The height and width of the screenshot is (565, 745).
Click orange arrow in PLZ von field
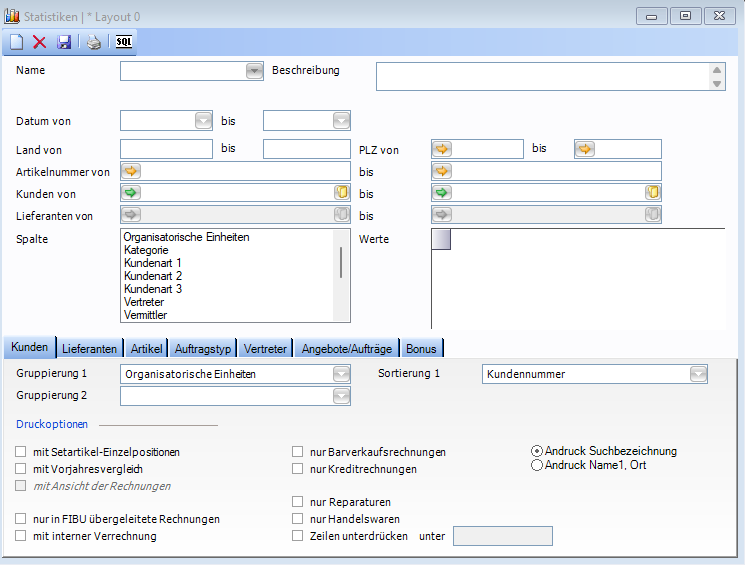(442, 149)
